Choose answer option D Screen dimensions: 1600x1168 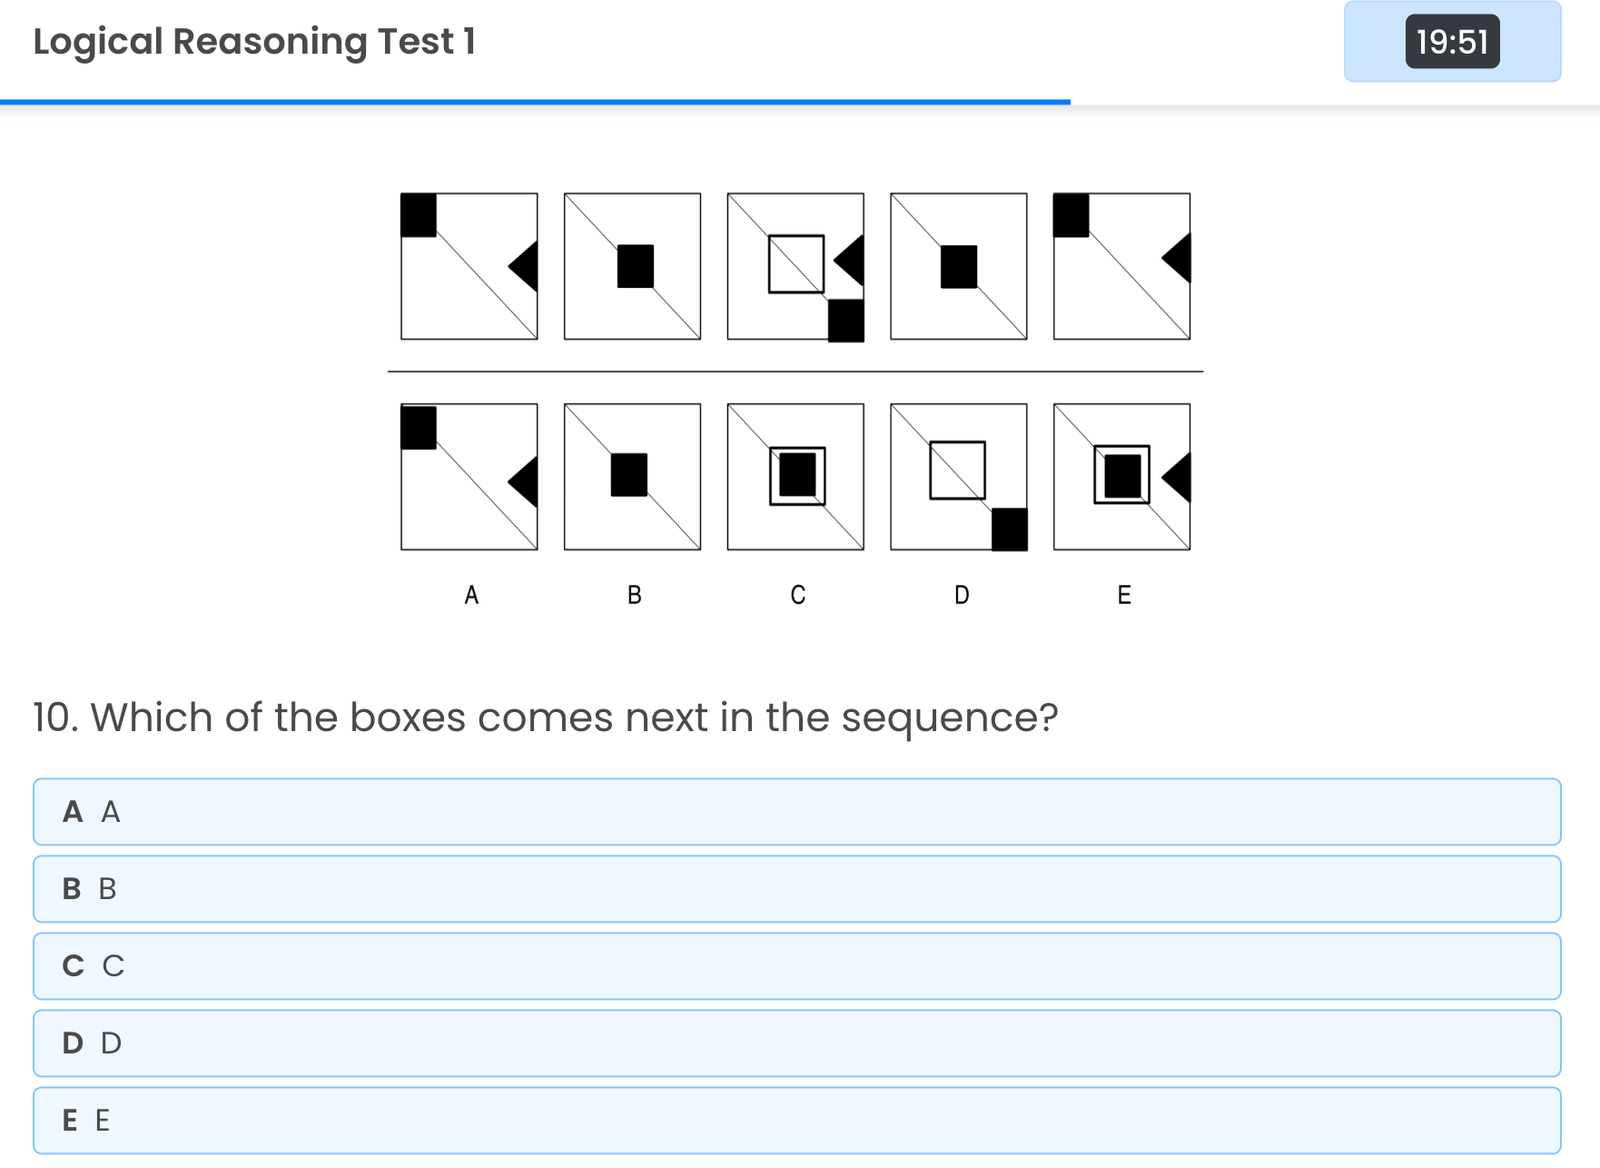(x=796, y=1043)
